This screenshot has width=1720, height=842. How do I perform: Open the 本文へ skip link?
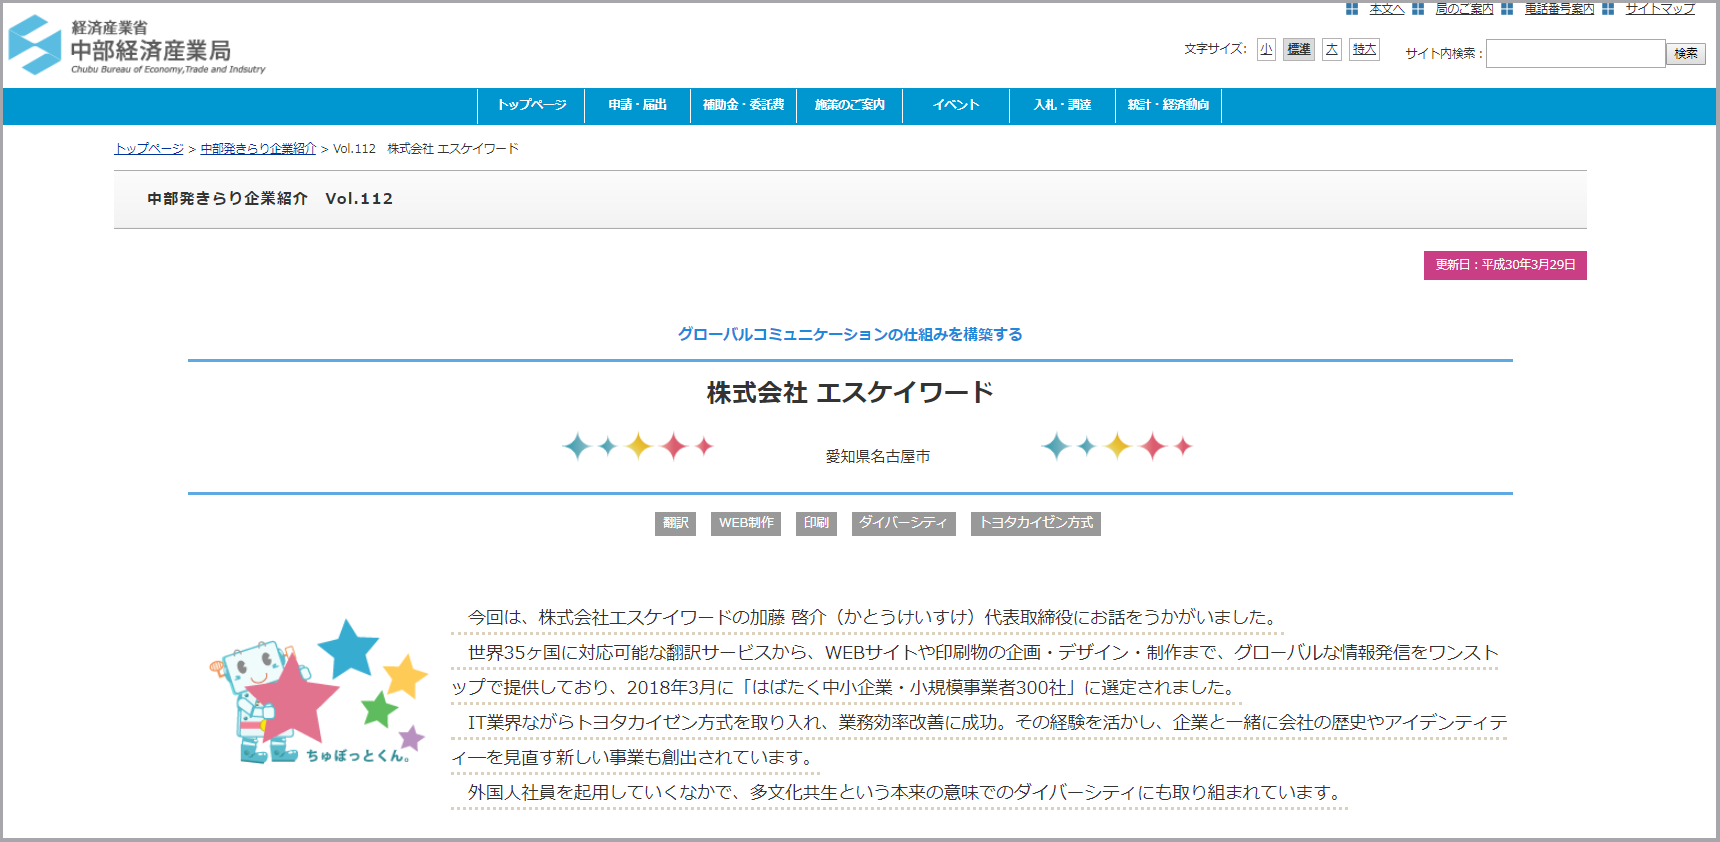(1386, 8)
